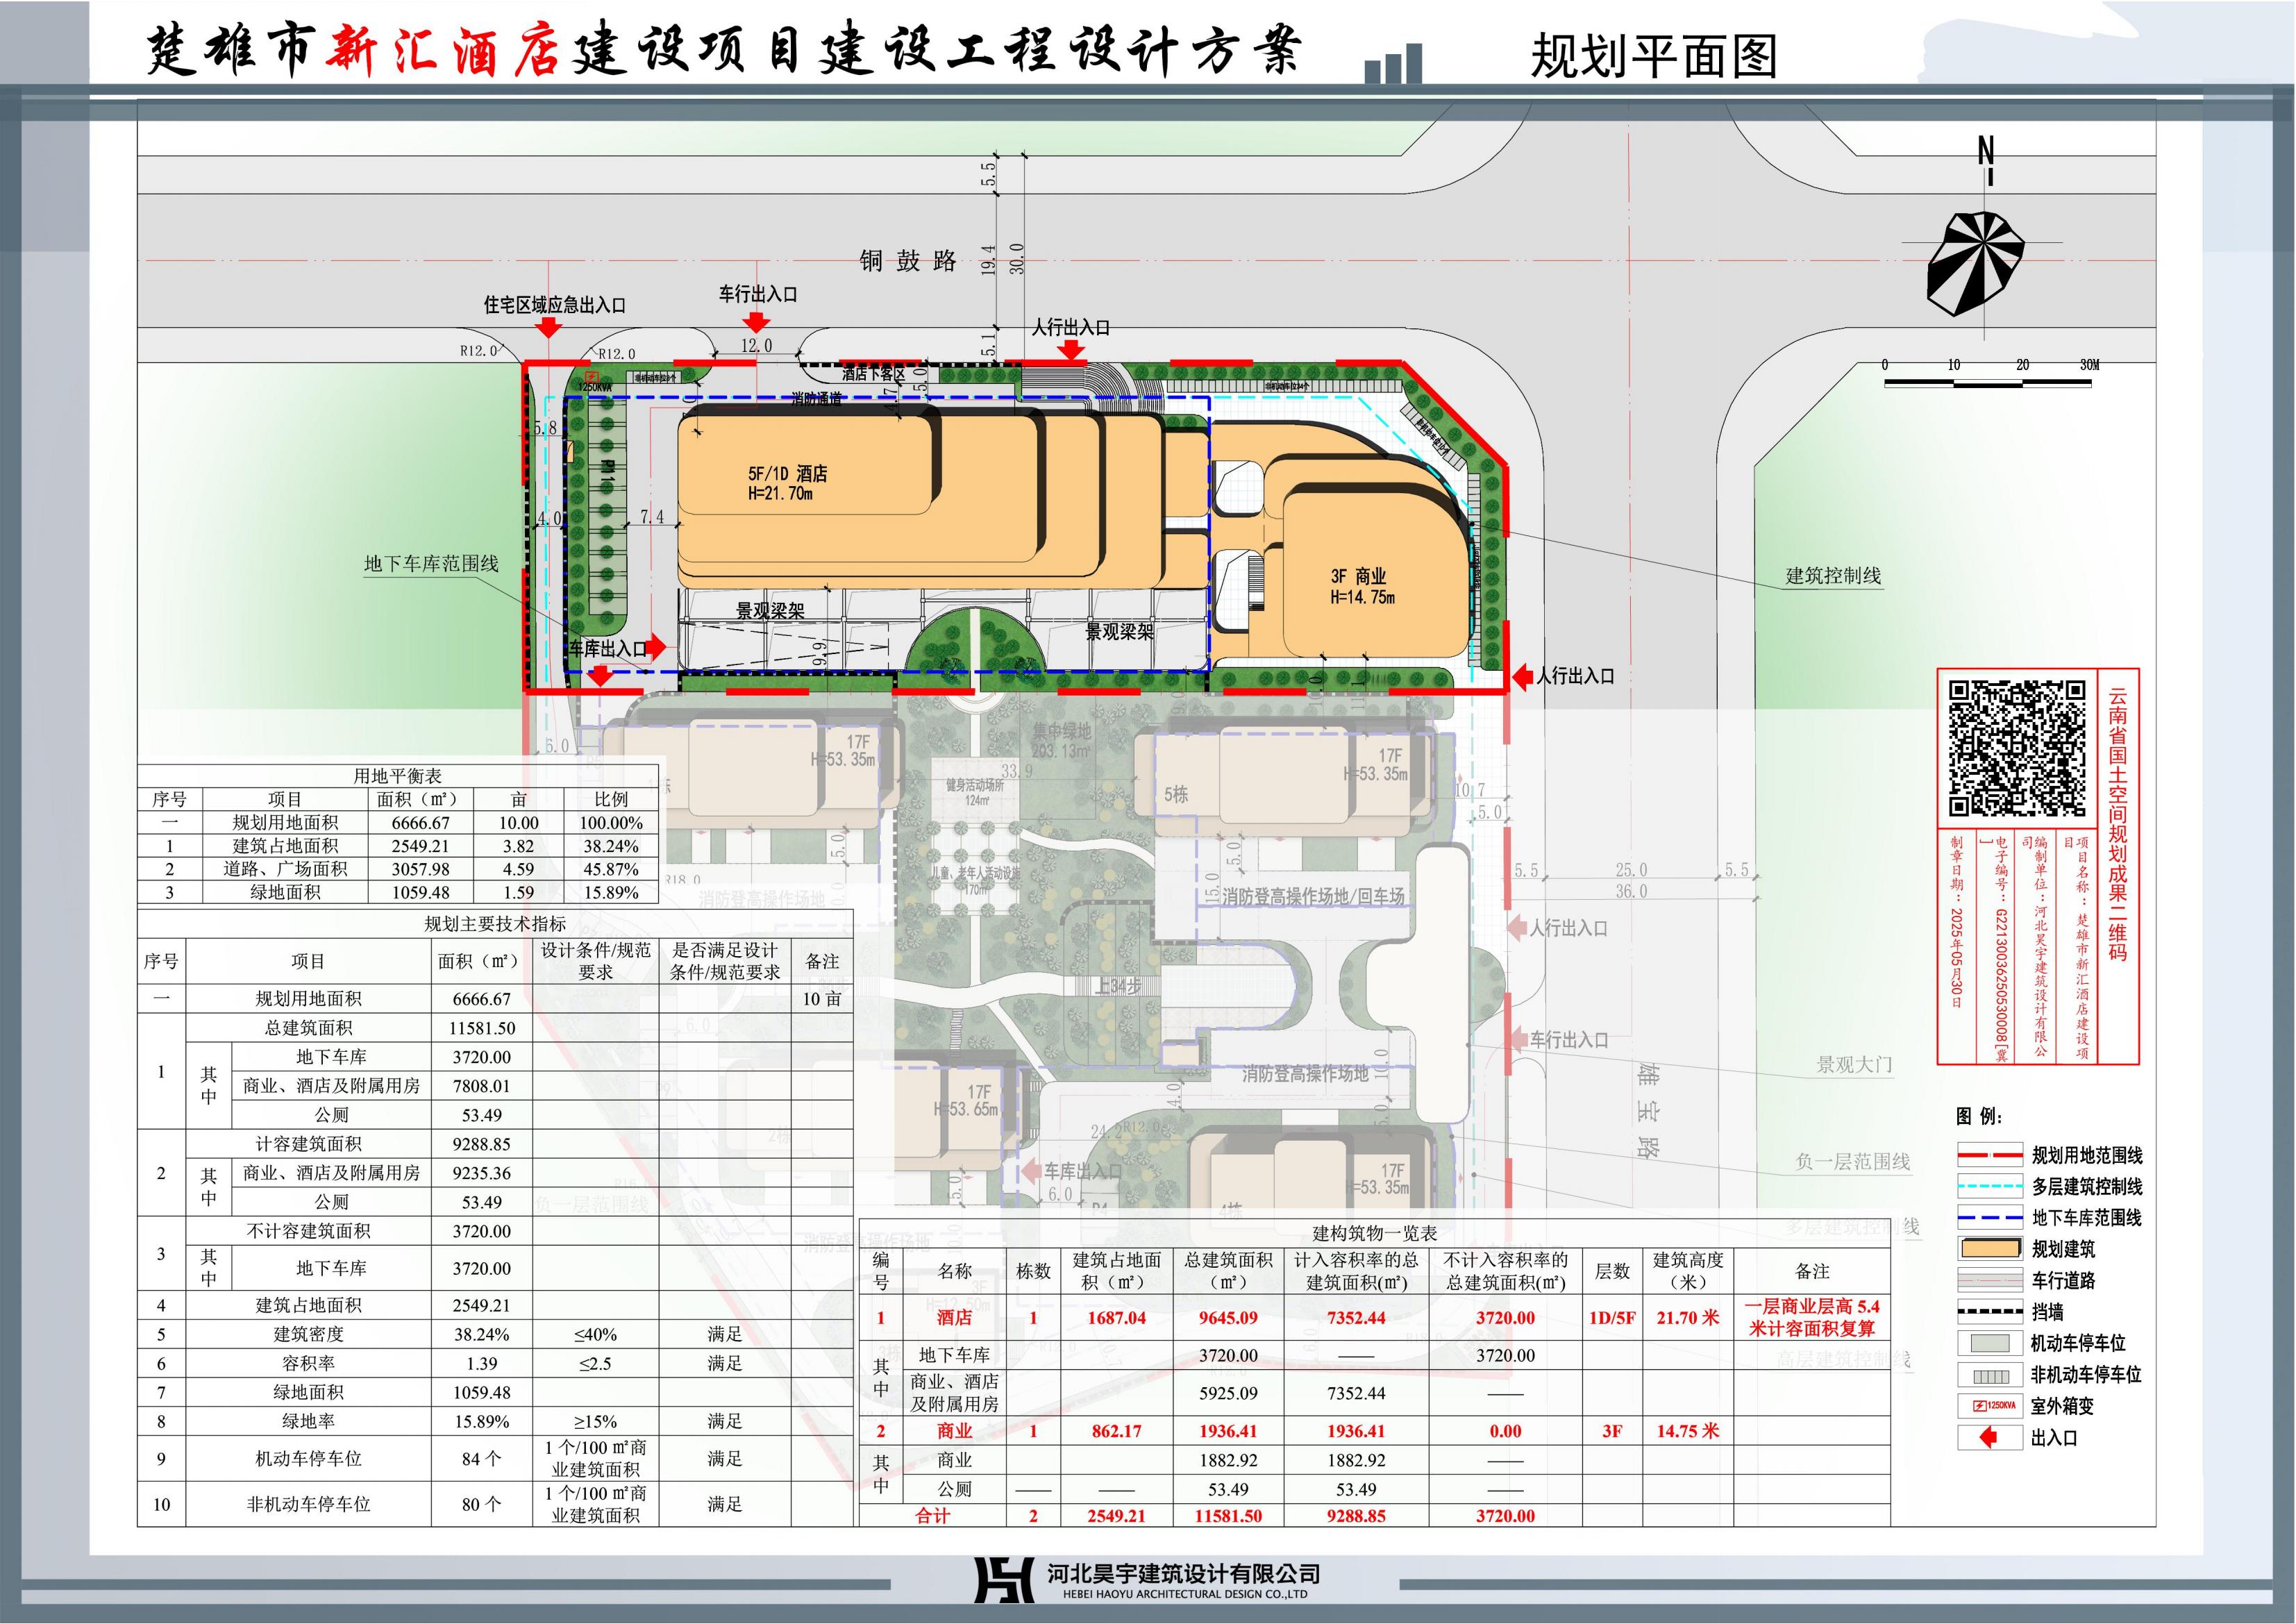Click the ≥15% green ratio requirement cell
This screenshot has width=2296, height=1624.
[x=595, y=1422]
